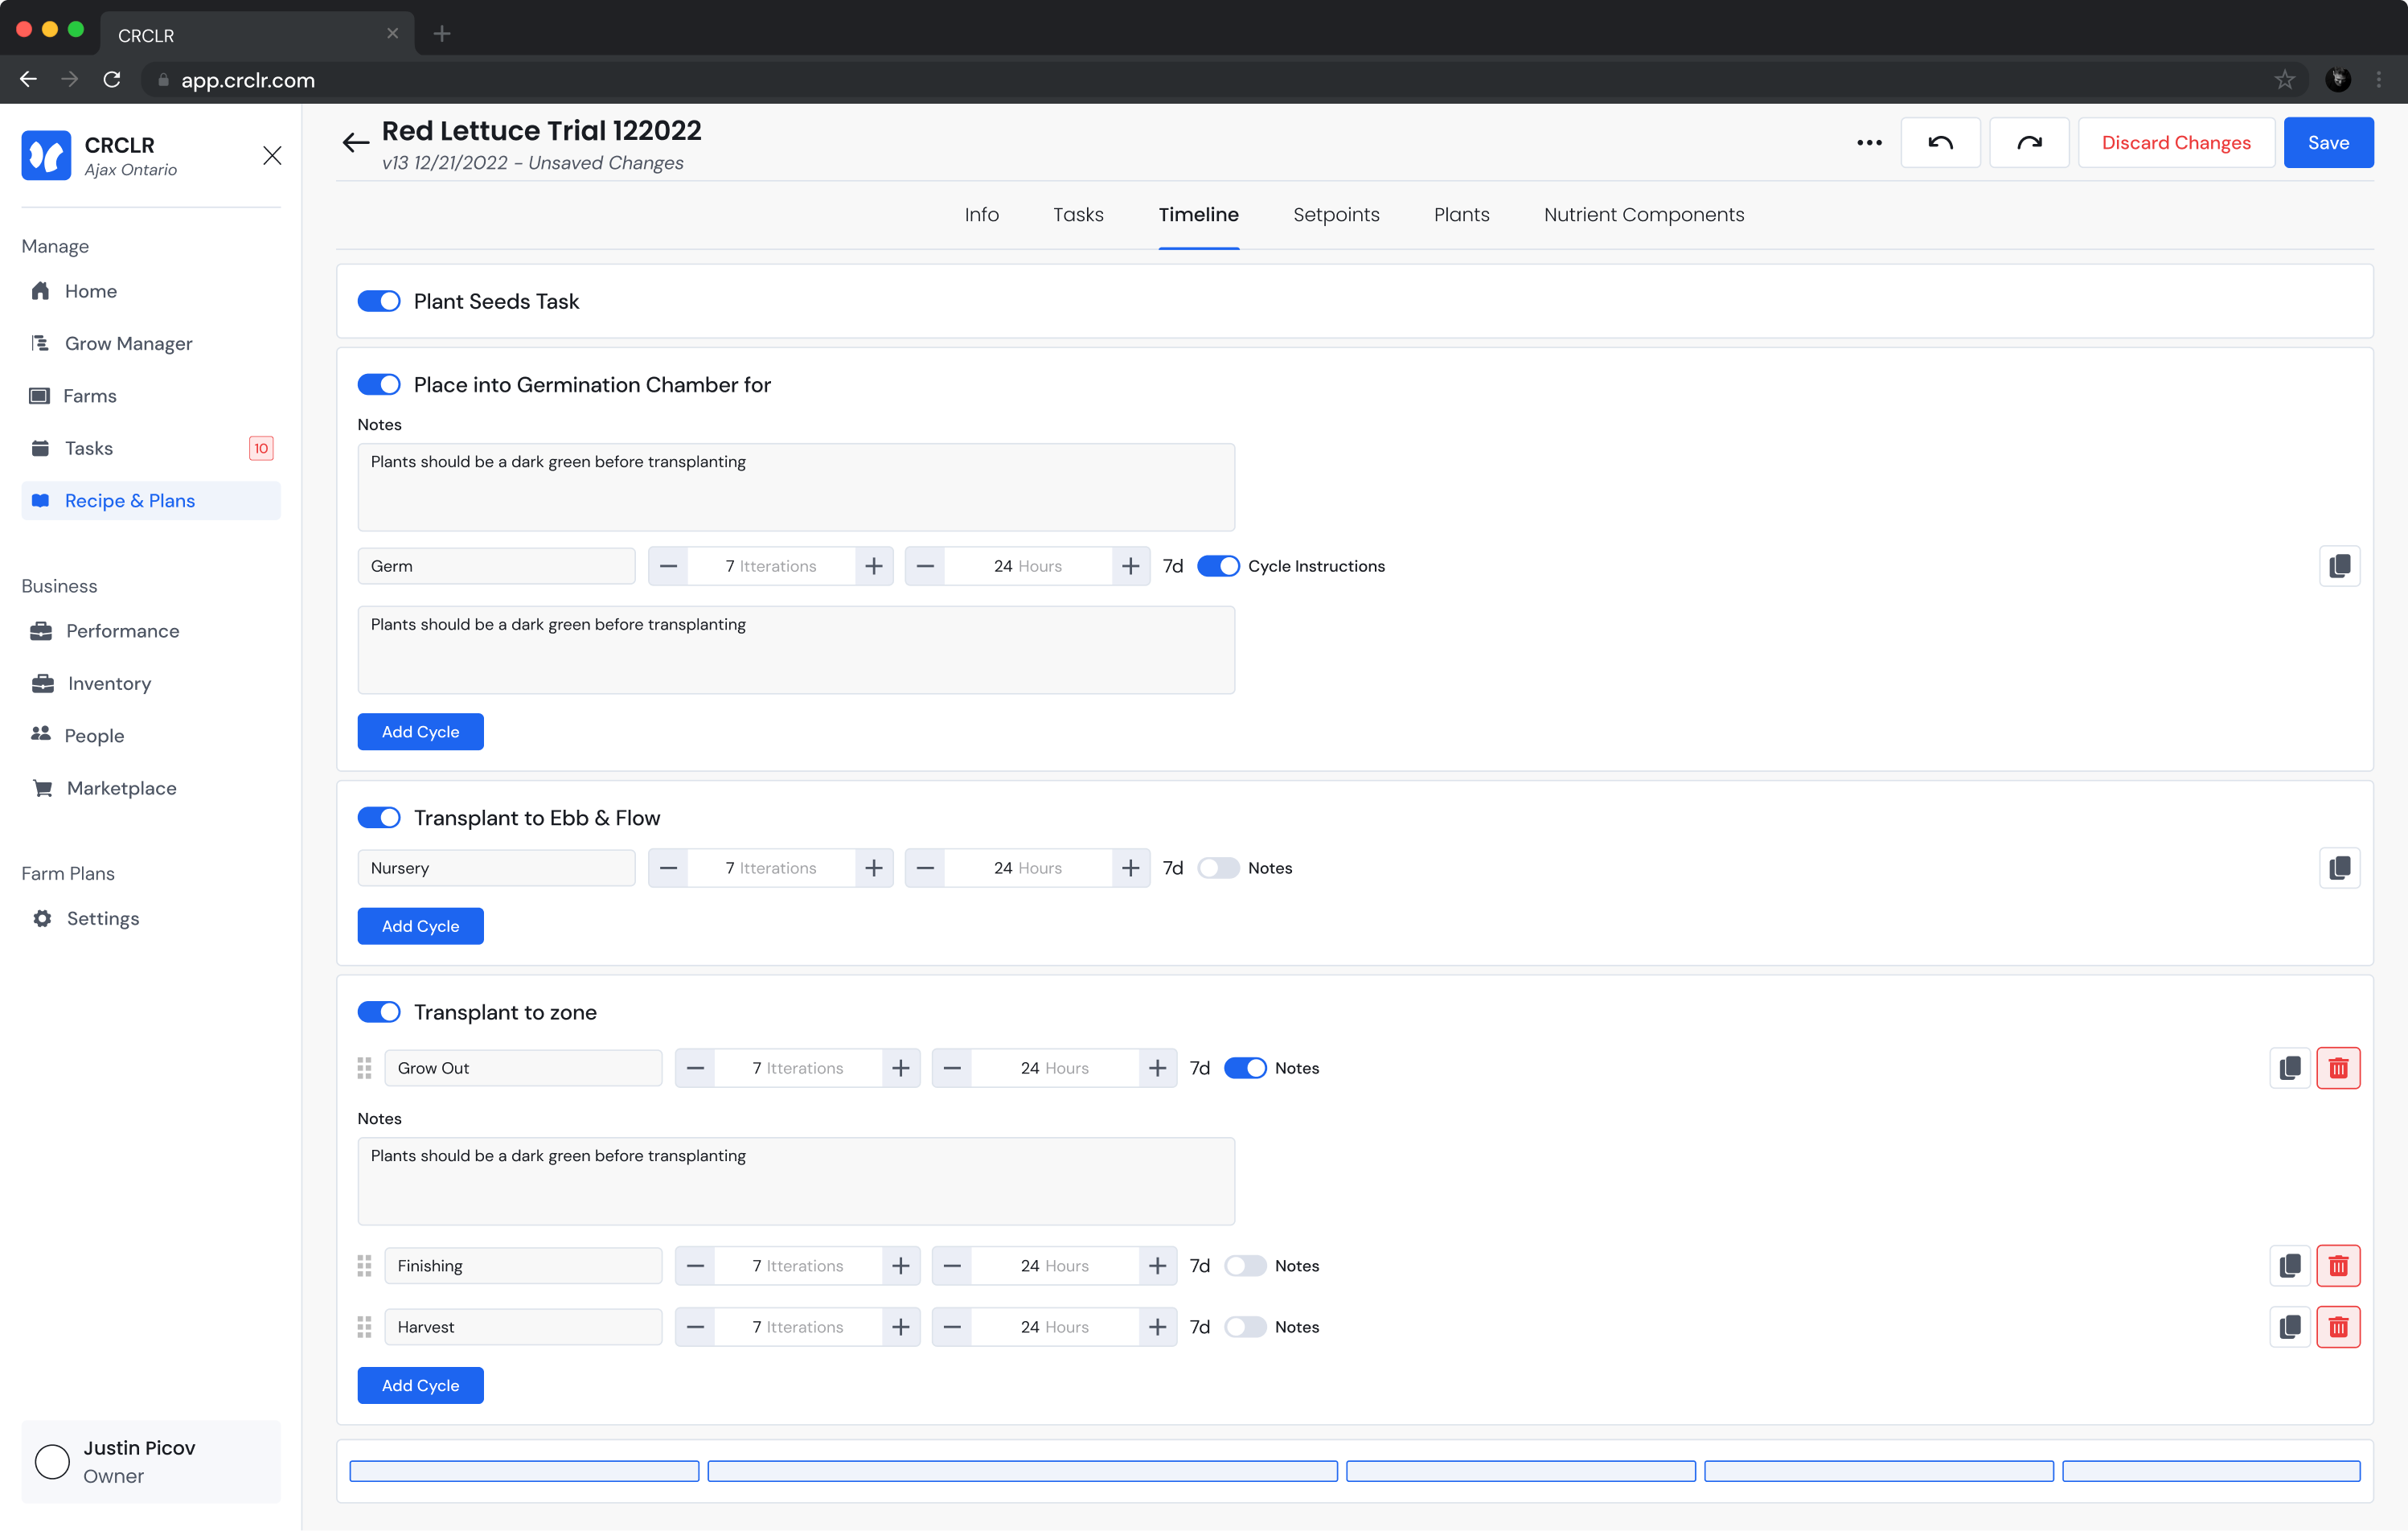Increase Harvest hours with plus
The width and height of the screenshot is (2408, 1531).
(1157, 1327)
